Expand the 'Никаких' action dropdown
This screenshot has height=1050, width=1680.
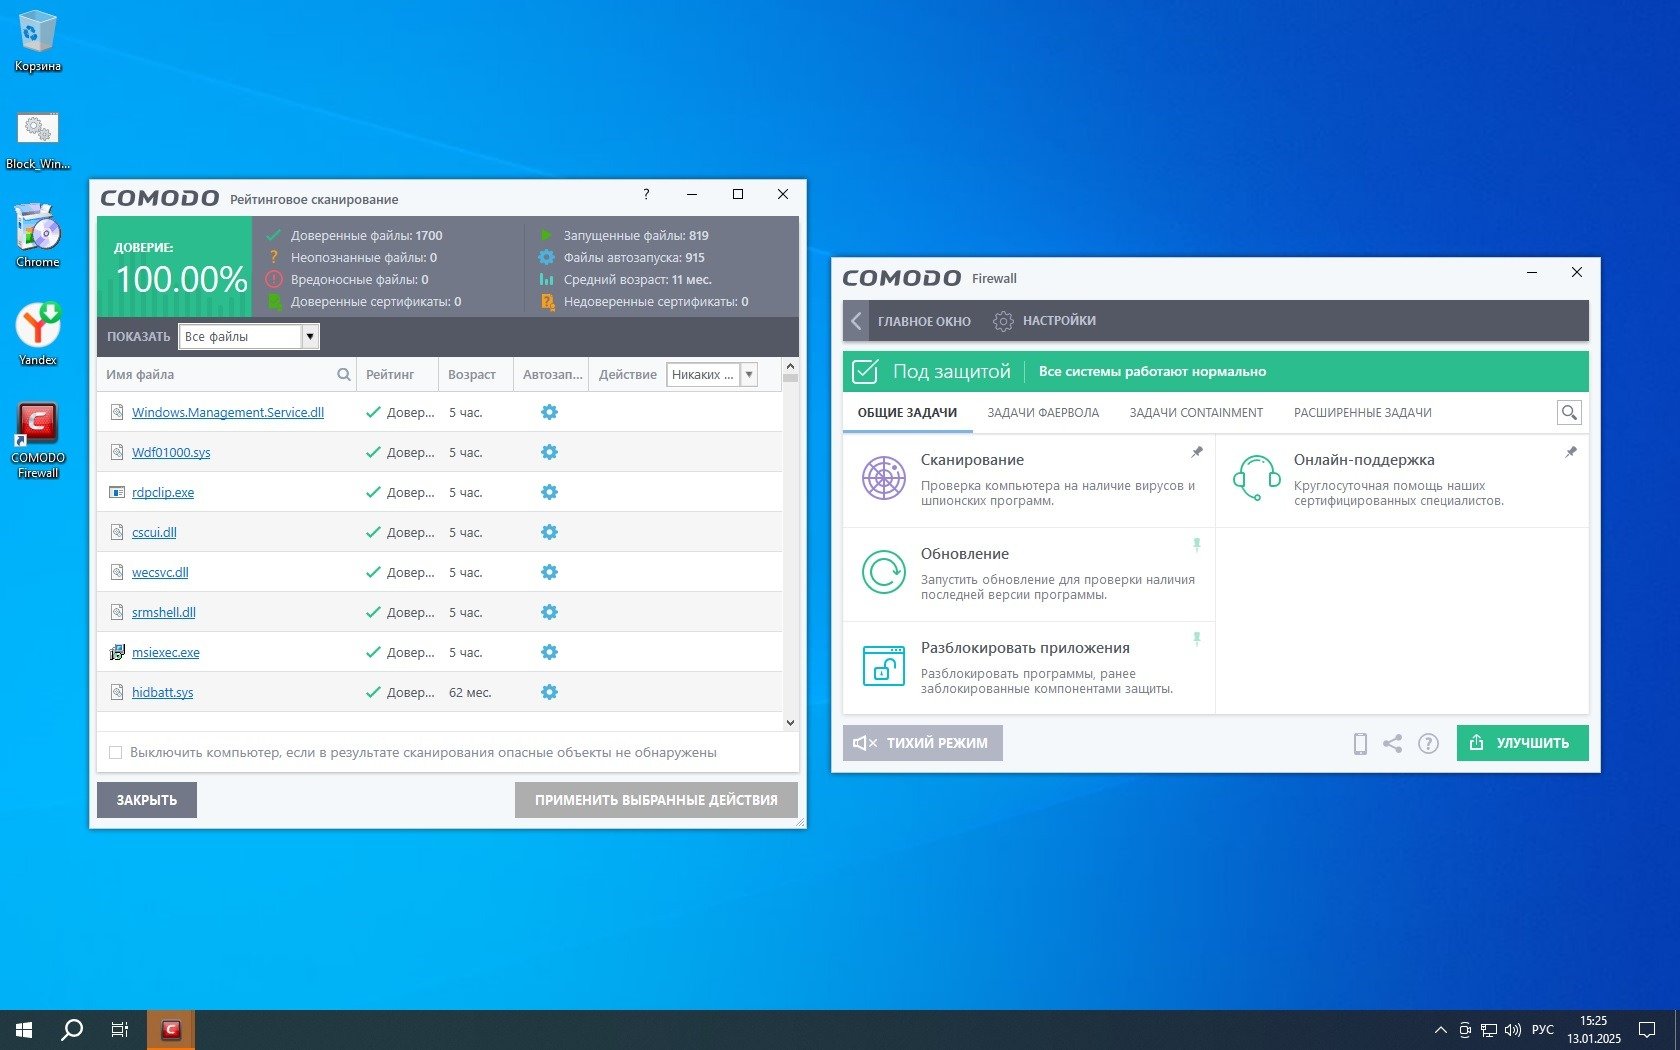[x=748, y=374]
